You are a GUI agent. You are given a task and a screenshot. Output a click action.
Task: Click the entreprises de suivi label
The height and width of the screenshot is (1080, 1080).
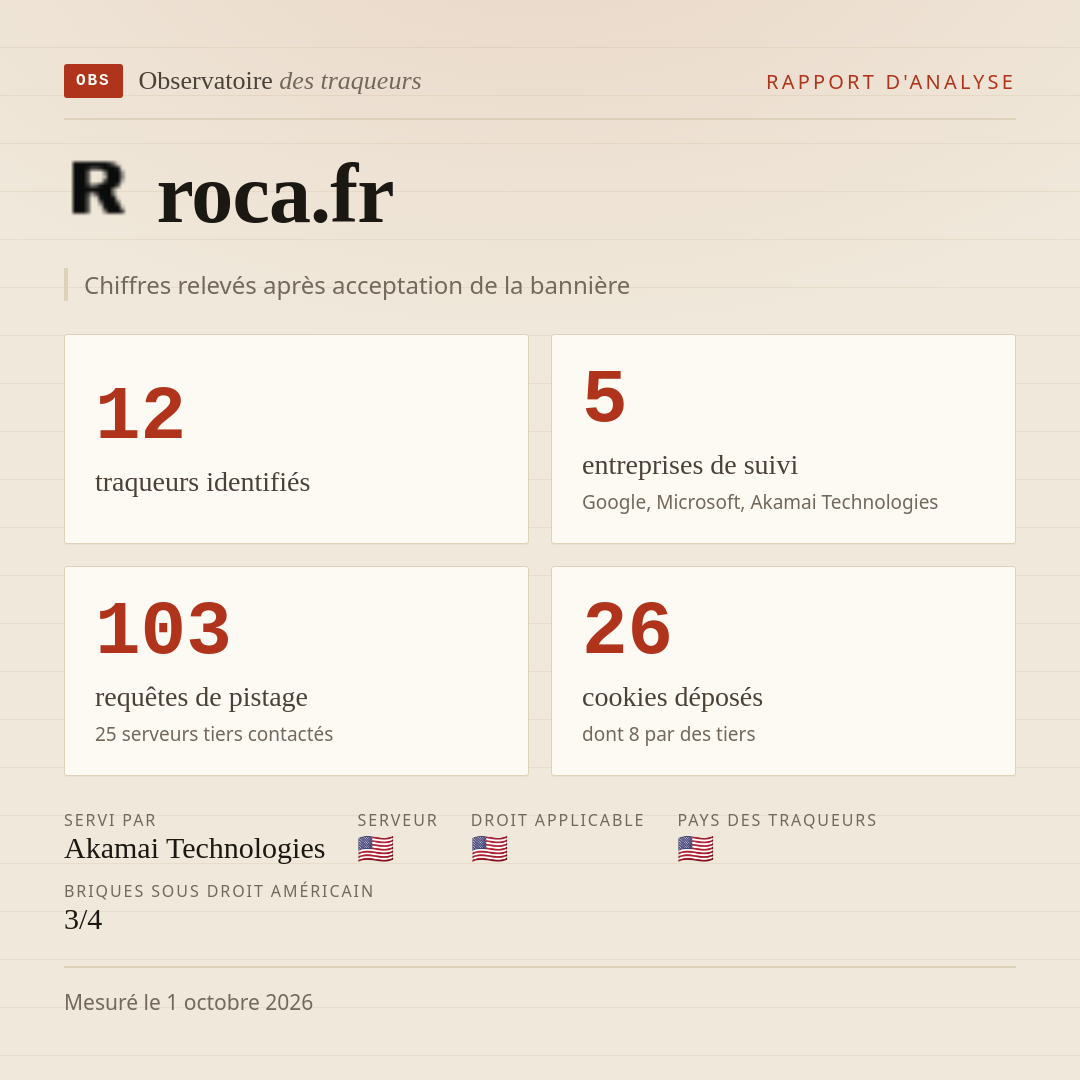pos(689,465)
